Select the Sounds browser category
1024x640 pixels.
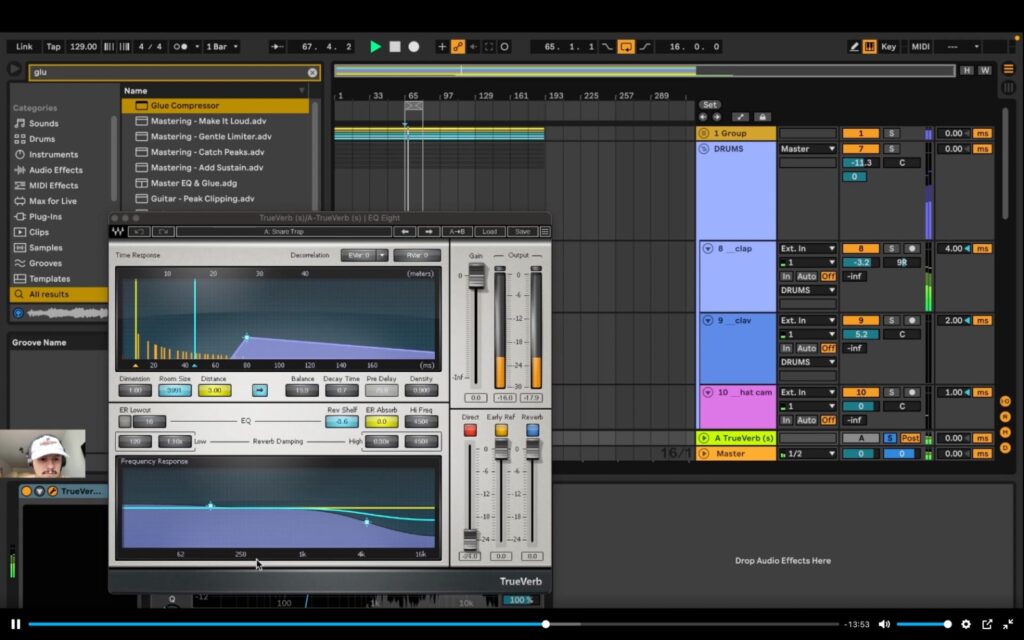(x=43, y=123)
